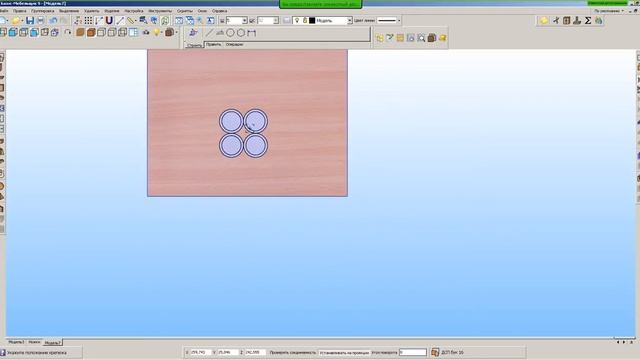
Task: Open the Группировка menu
Action: tap(42, 11)
